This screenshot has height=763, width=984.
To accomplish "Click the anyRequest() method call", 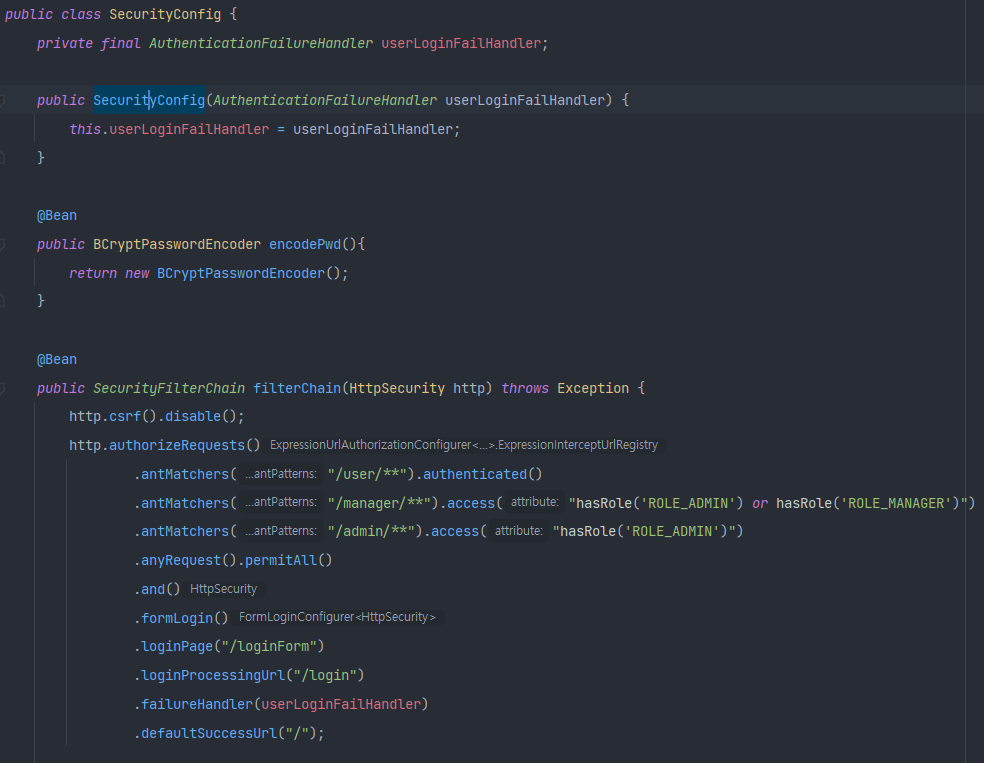I will pos(189,560).
